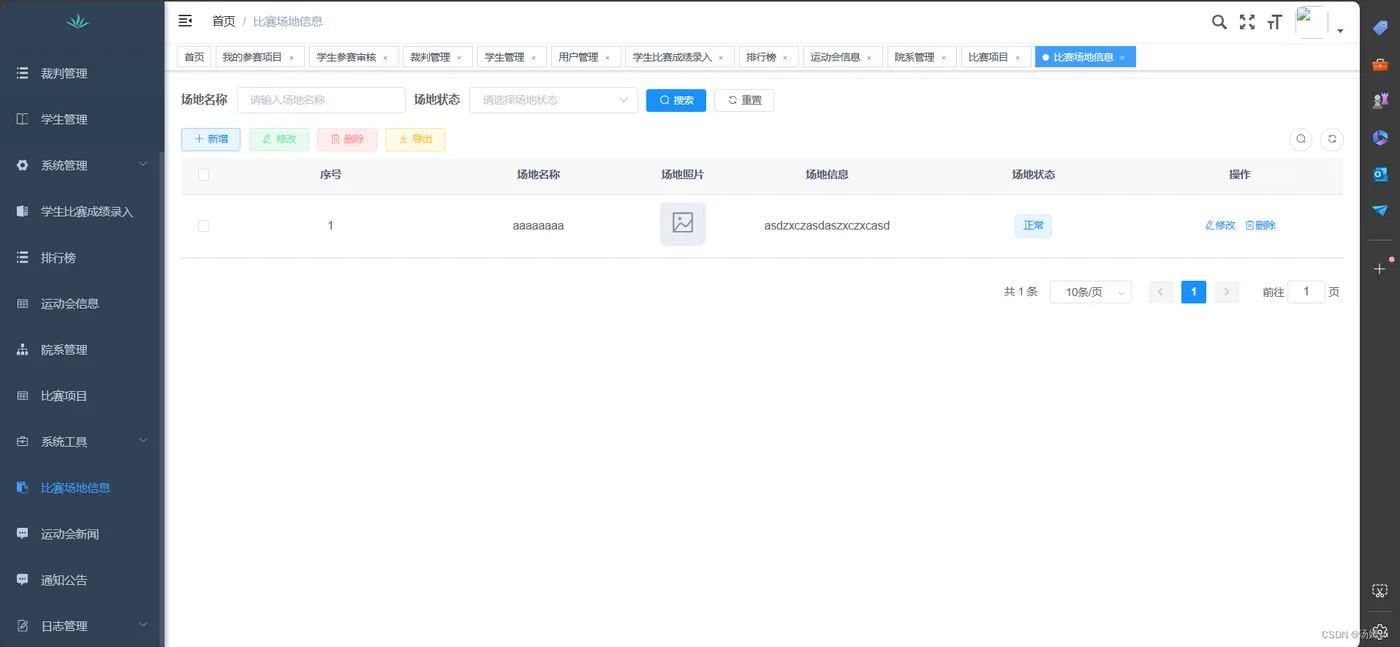1400x647 pixels.
Task: Collapse sidebar using the hamburger icon
Action: tap(185, 21)
